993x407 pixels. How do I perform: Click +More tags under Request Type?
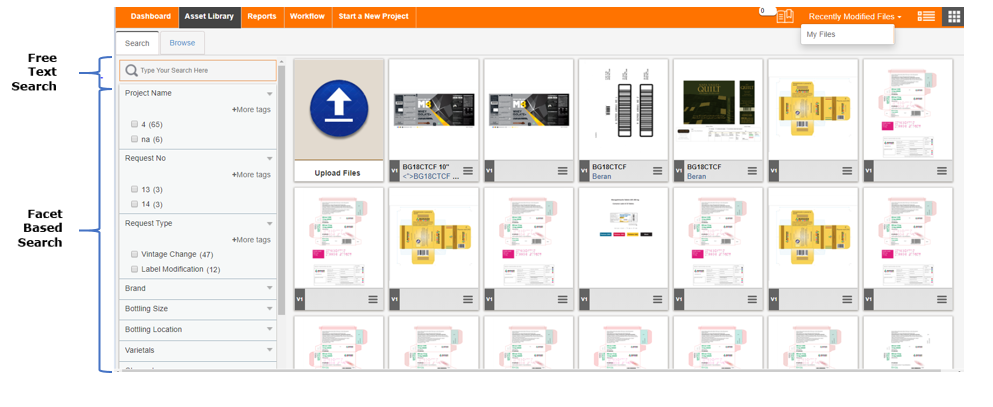click(251, 240)
